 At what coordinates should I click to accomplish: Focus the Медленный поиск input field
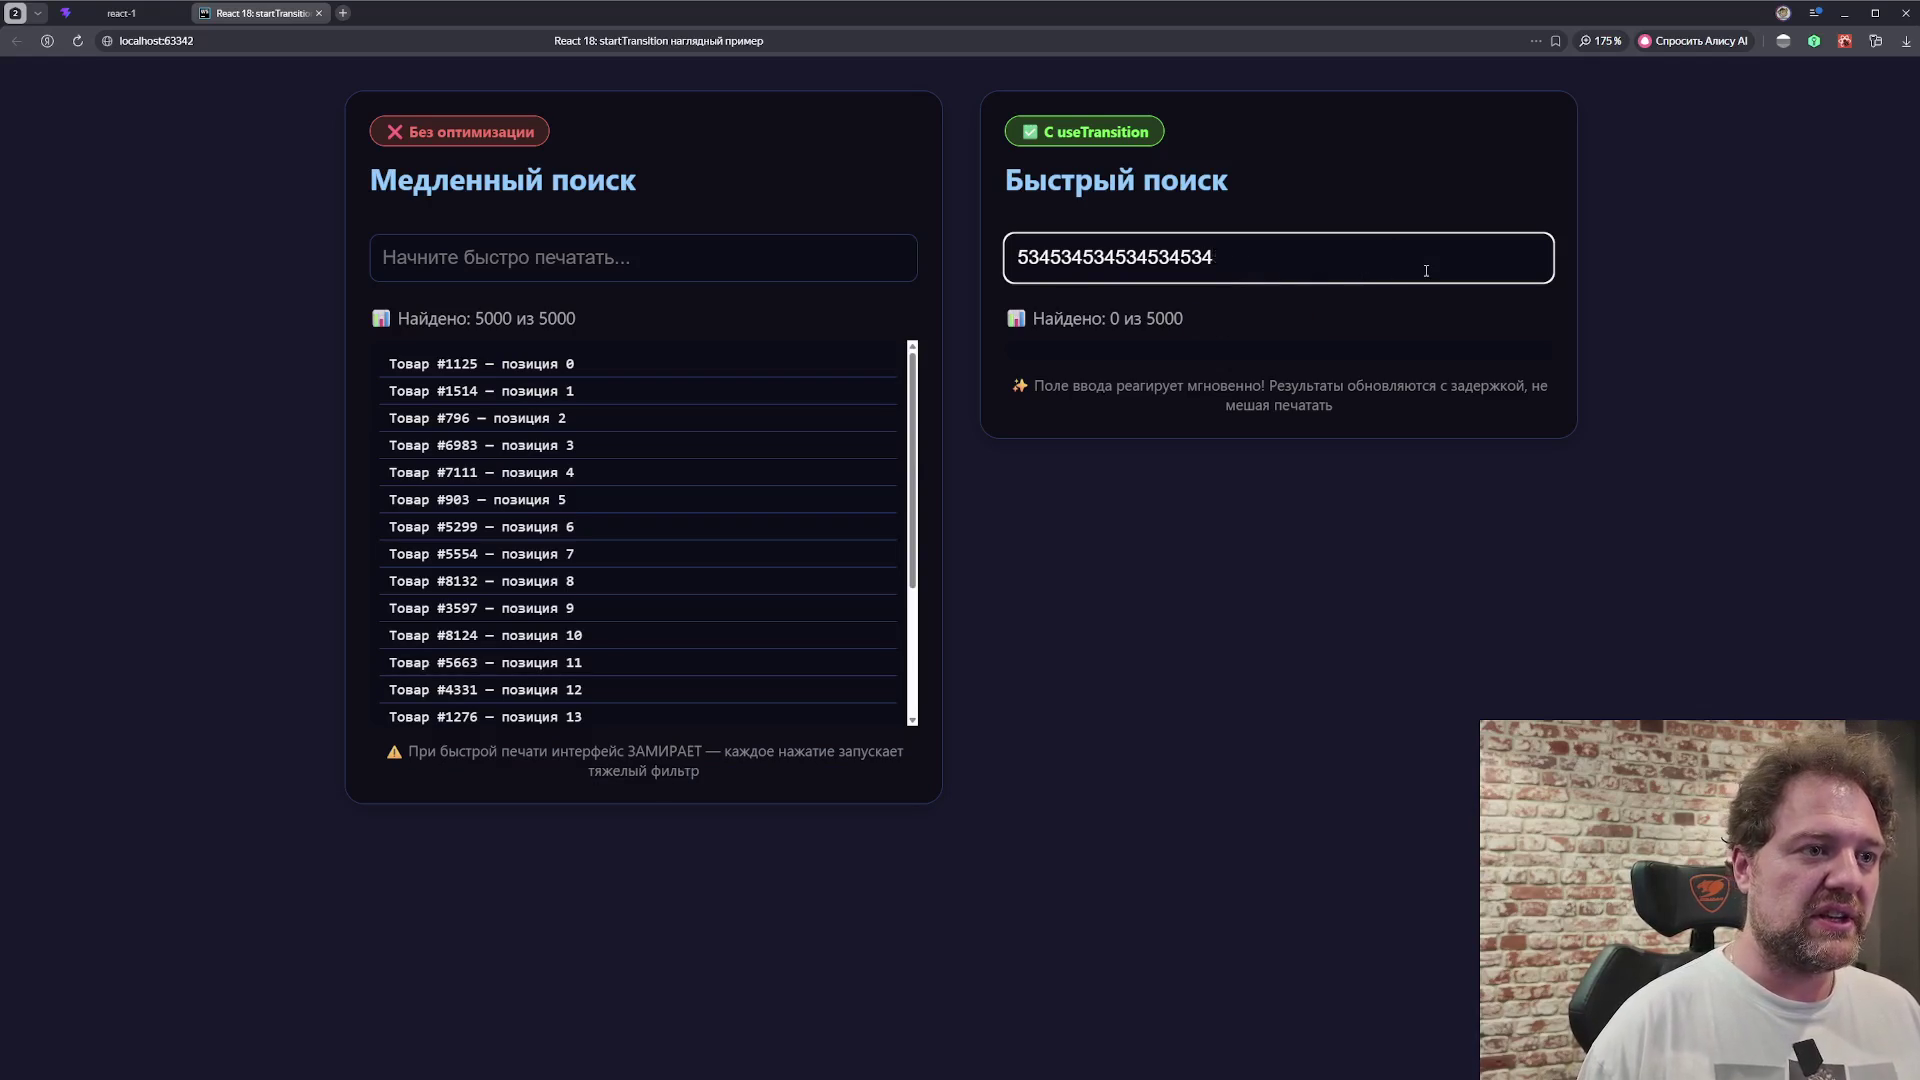[643, 258]
